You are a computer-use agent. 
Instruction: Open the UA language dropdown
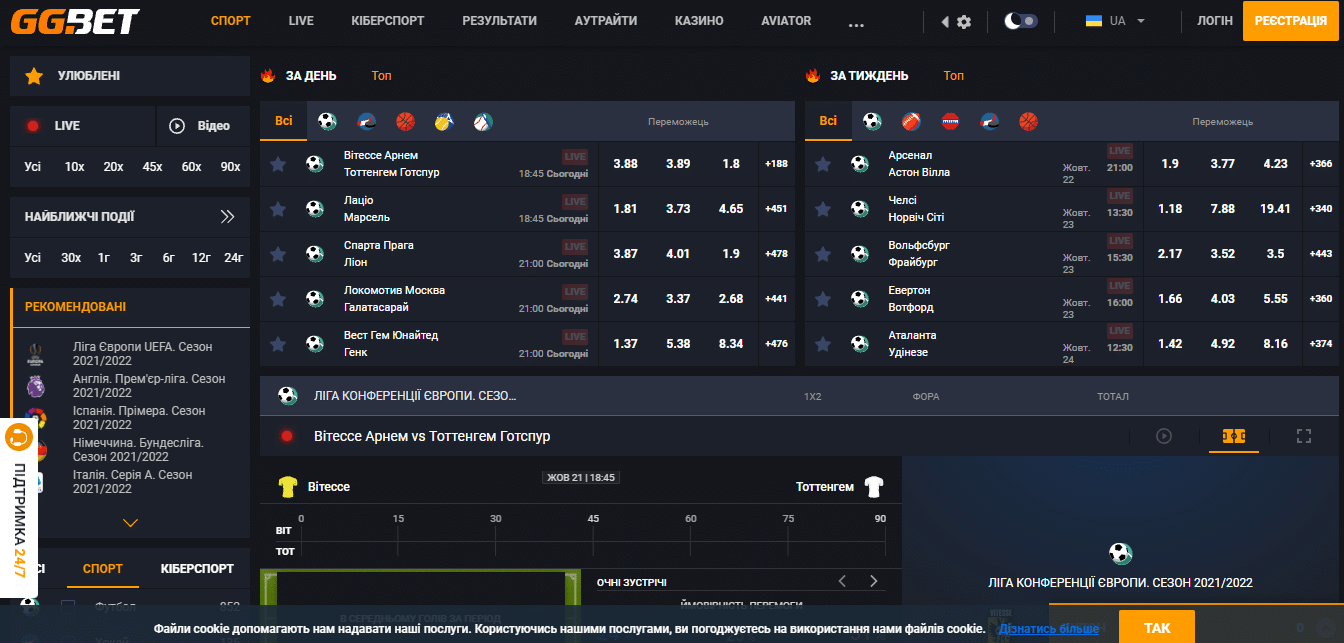point(1116,21)
